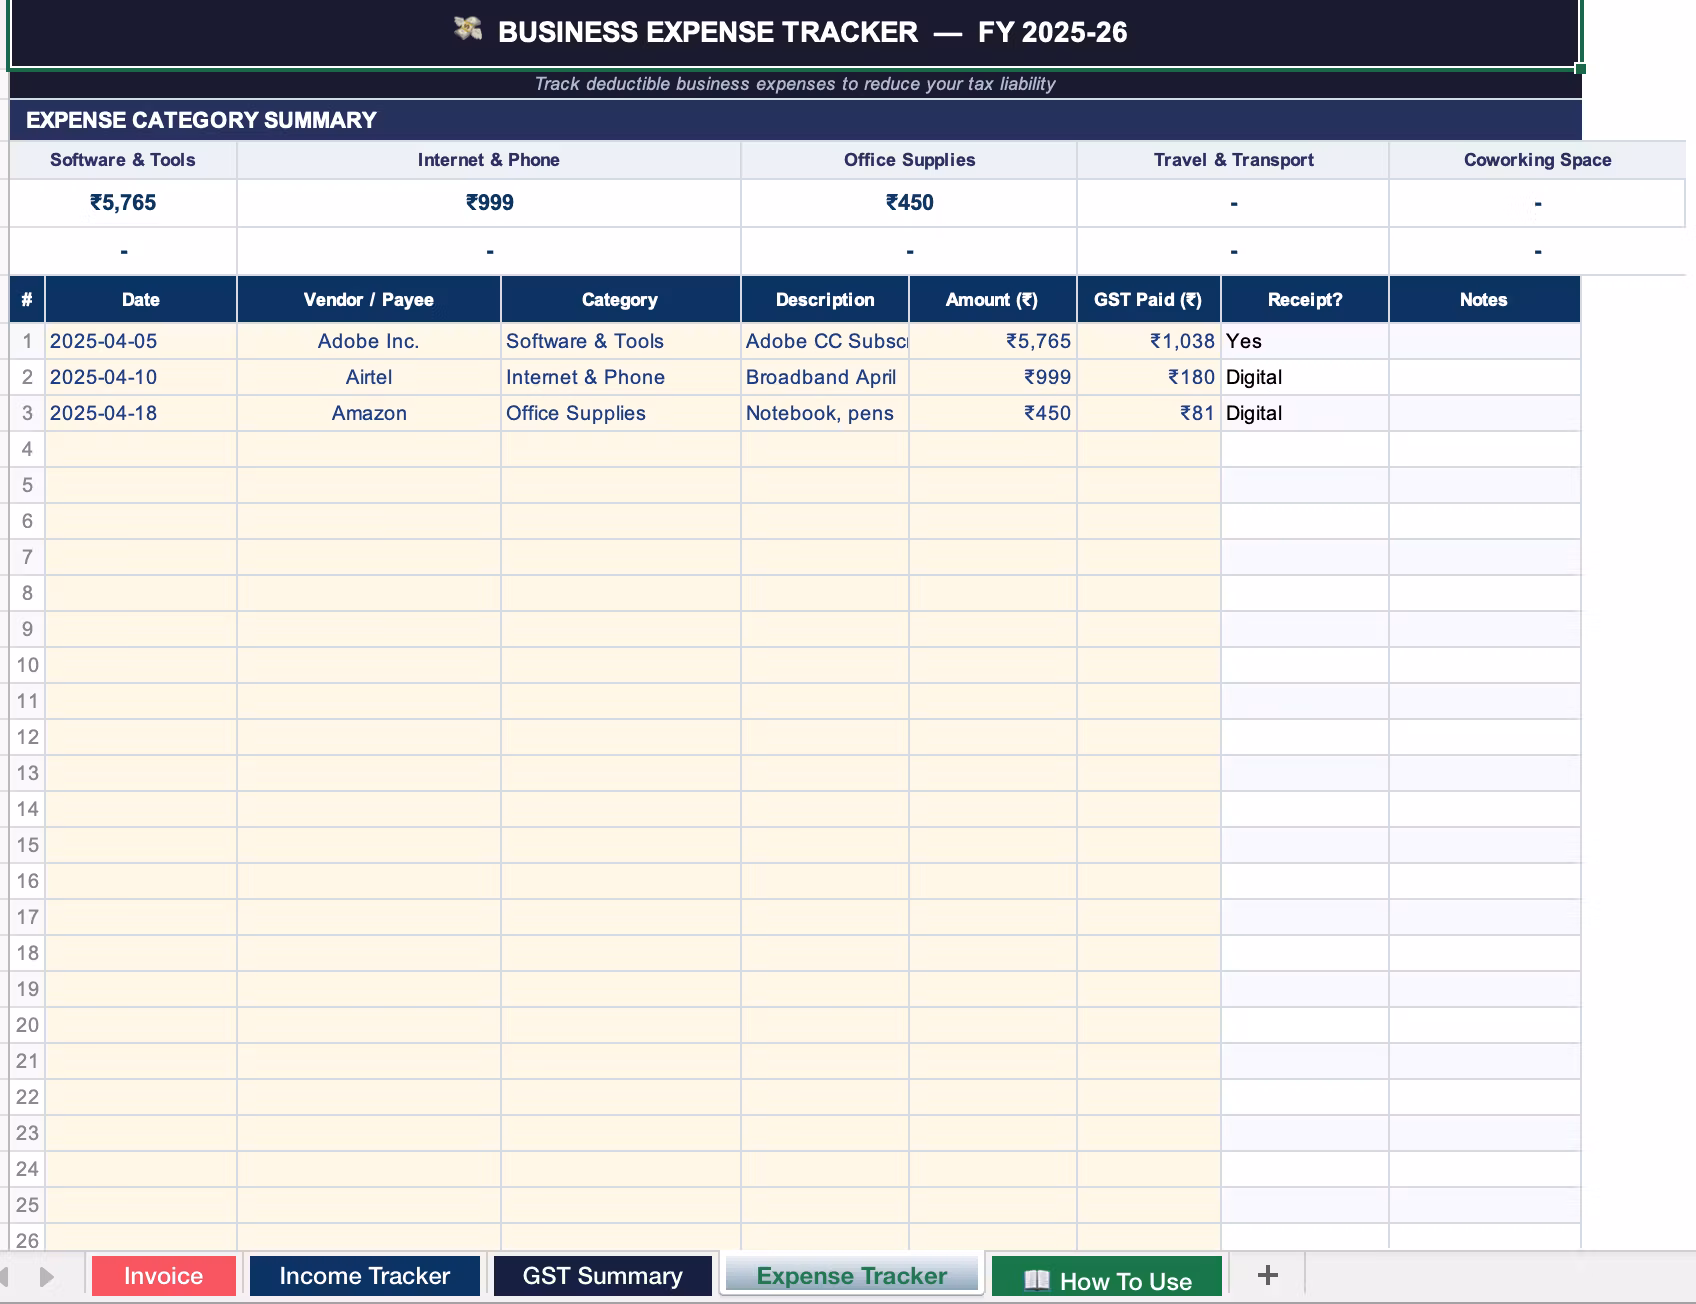Switch to the Invoice sheet tab

coord(163,1276)
